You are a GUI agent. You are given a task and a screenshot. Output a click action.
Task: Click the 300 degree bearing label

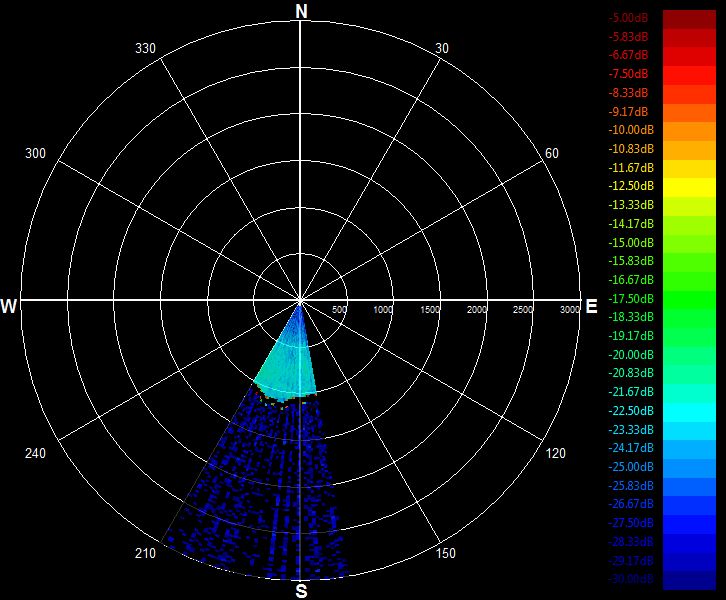tap(35, 153)
